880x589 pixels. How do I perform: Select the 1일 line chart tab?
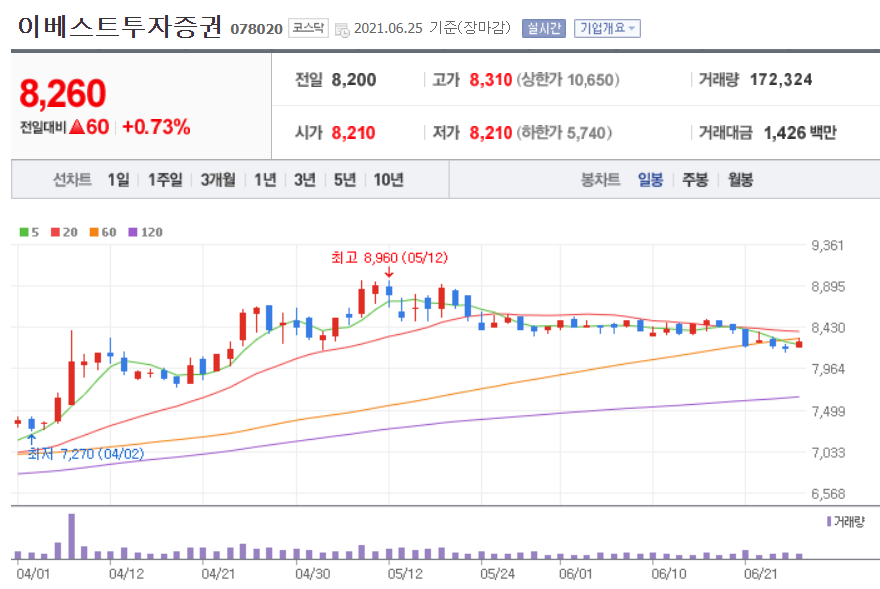pos(118,180)
